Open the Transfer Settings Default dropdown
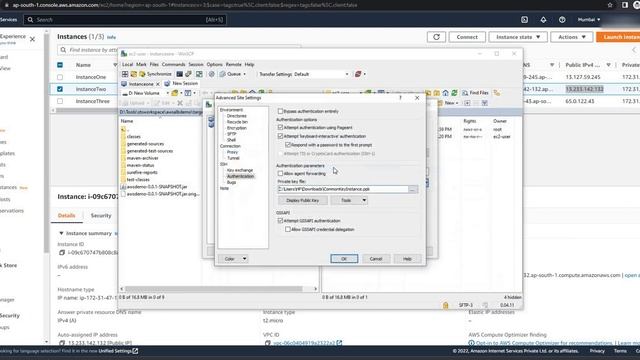Image resolution: width=640 pixels, height=360 pixels. 321,74
